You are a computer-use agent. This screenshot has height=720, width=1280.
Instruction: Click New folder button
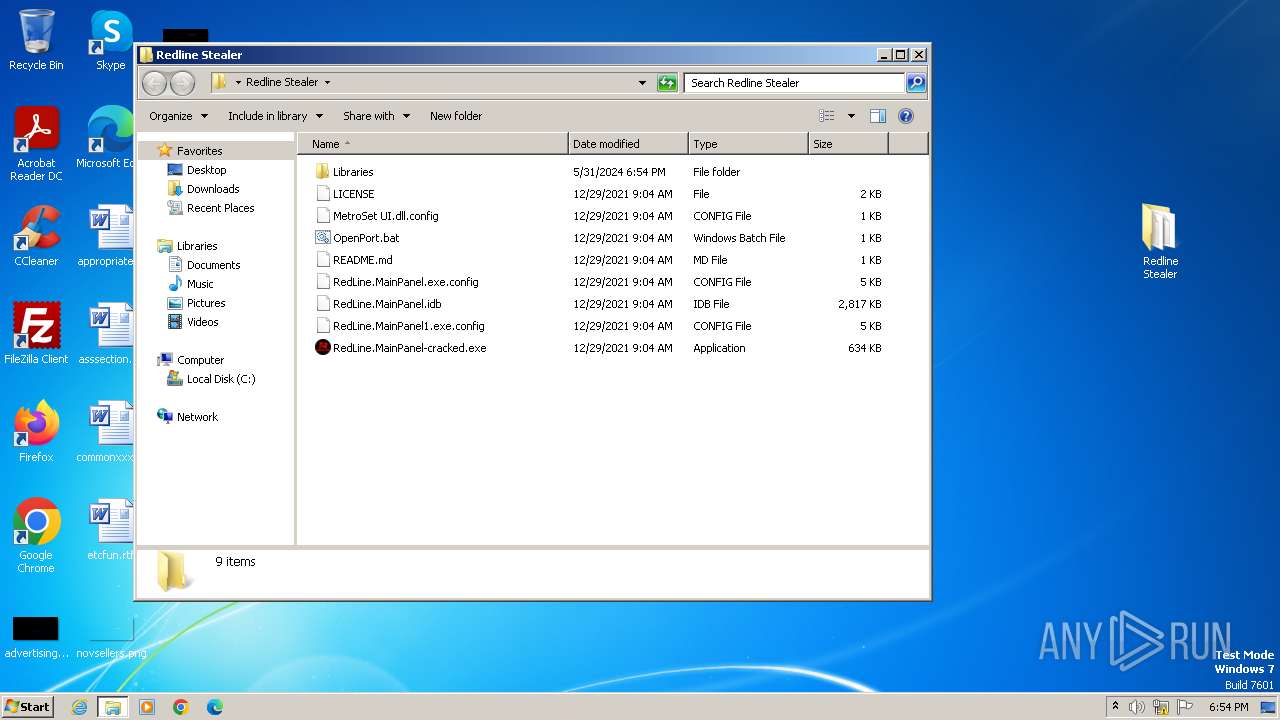coord(456,116)
